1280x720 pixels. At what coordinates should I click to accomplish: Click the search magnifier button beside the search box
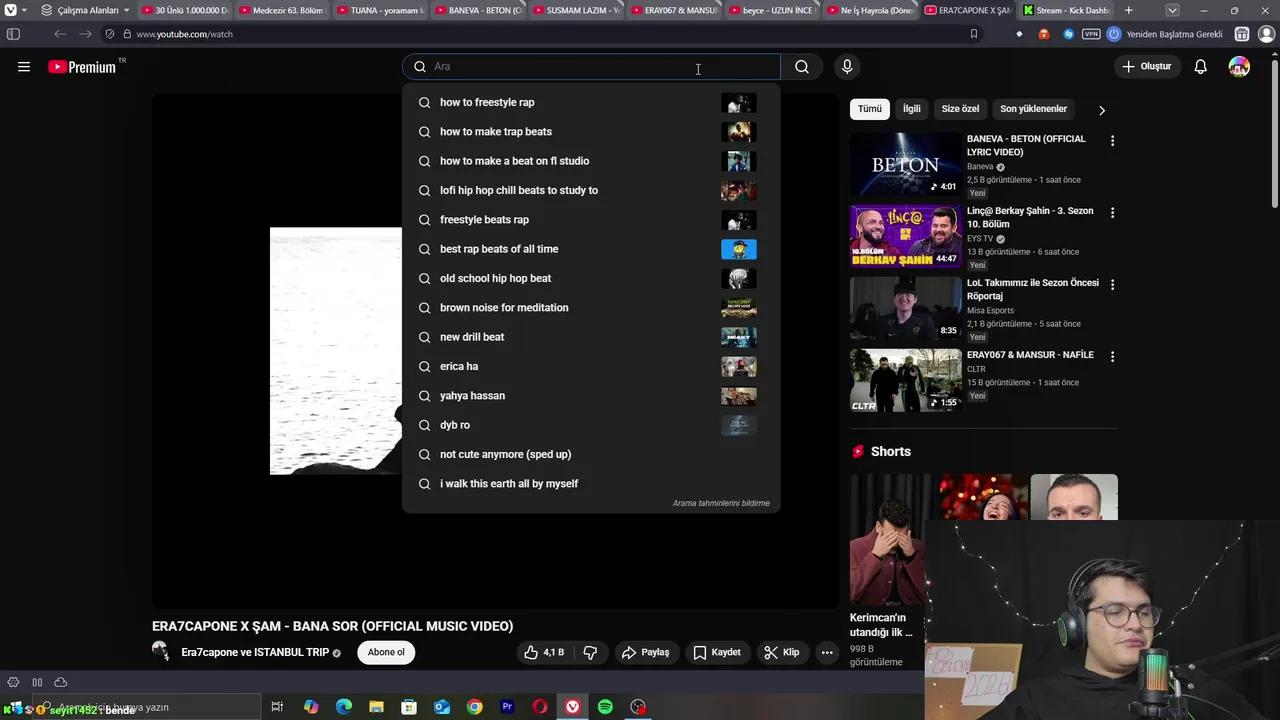coord(802,67)
